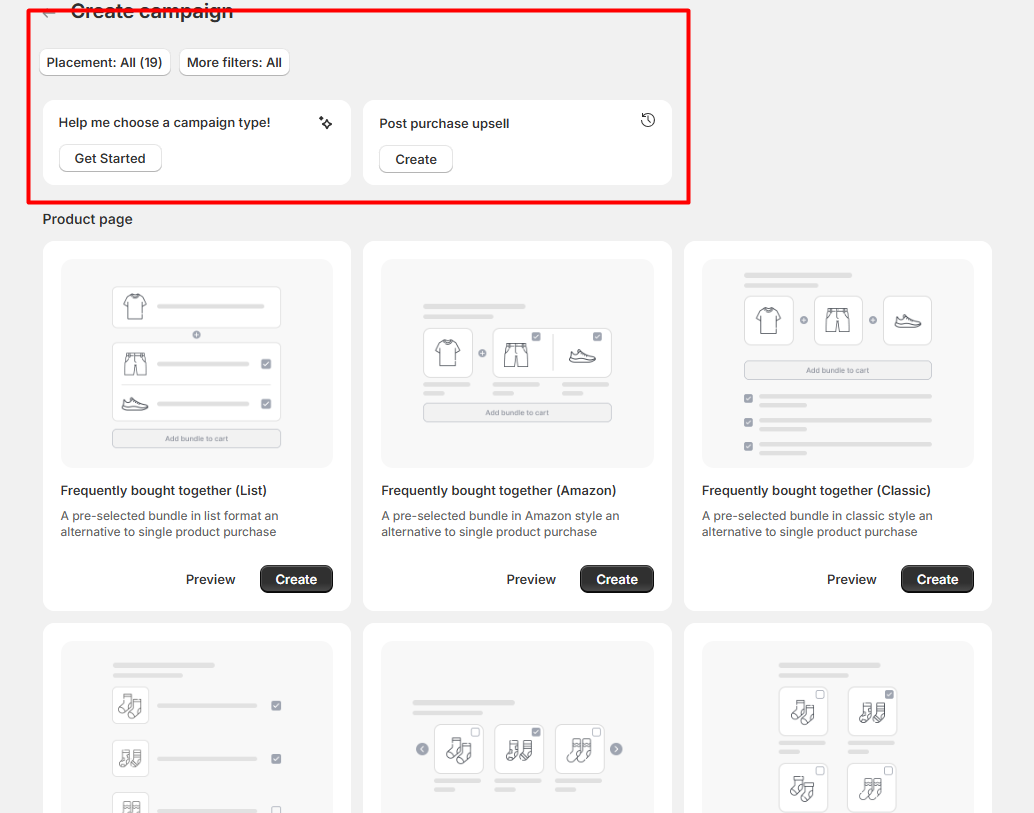Viewport: 1034px width, 813px height.
Task: Click the sock grid layout preview thumbnail
Action: pyautogui.click(x=837, y=727)
